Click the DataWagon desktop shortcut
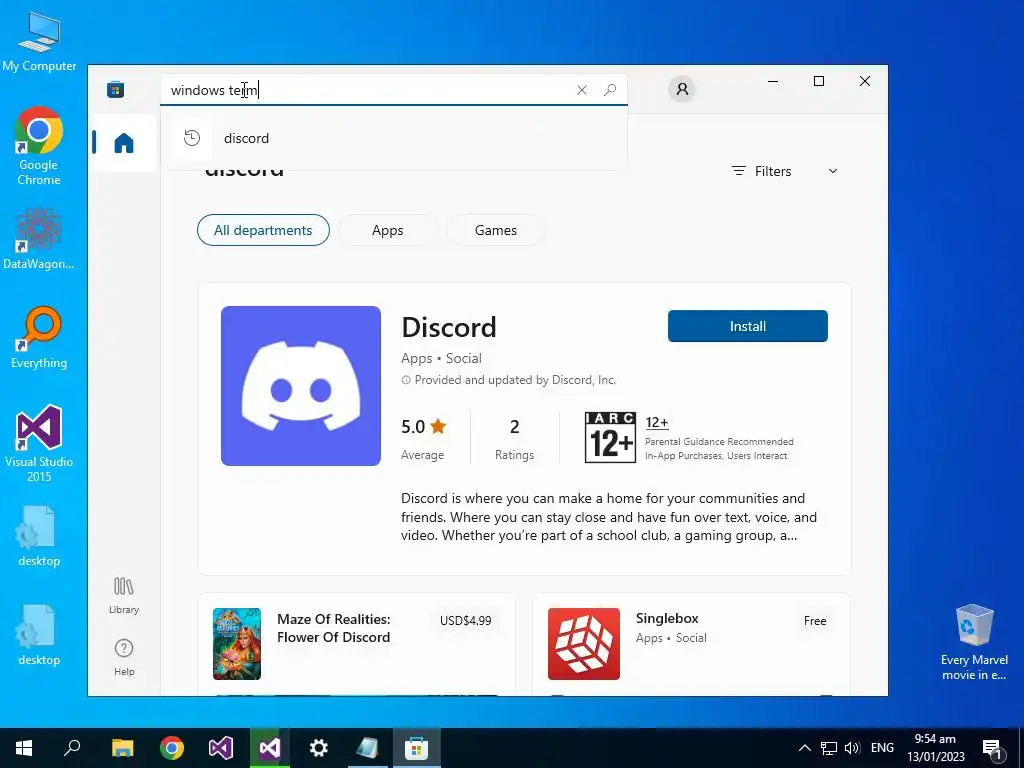Image resolution: width=1024 pixels, height=768 pixels. [39, 239]
